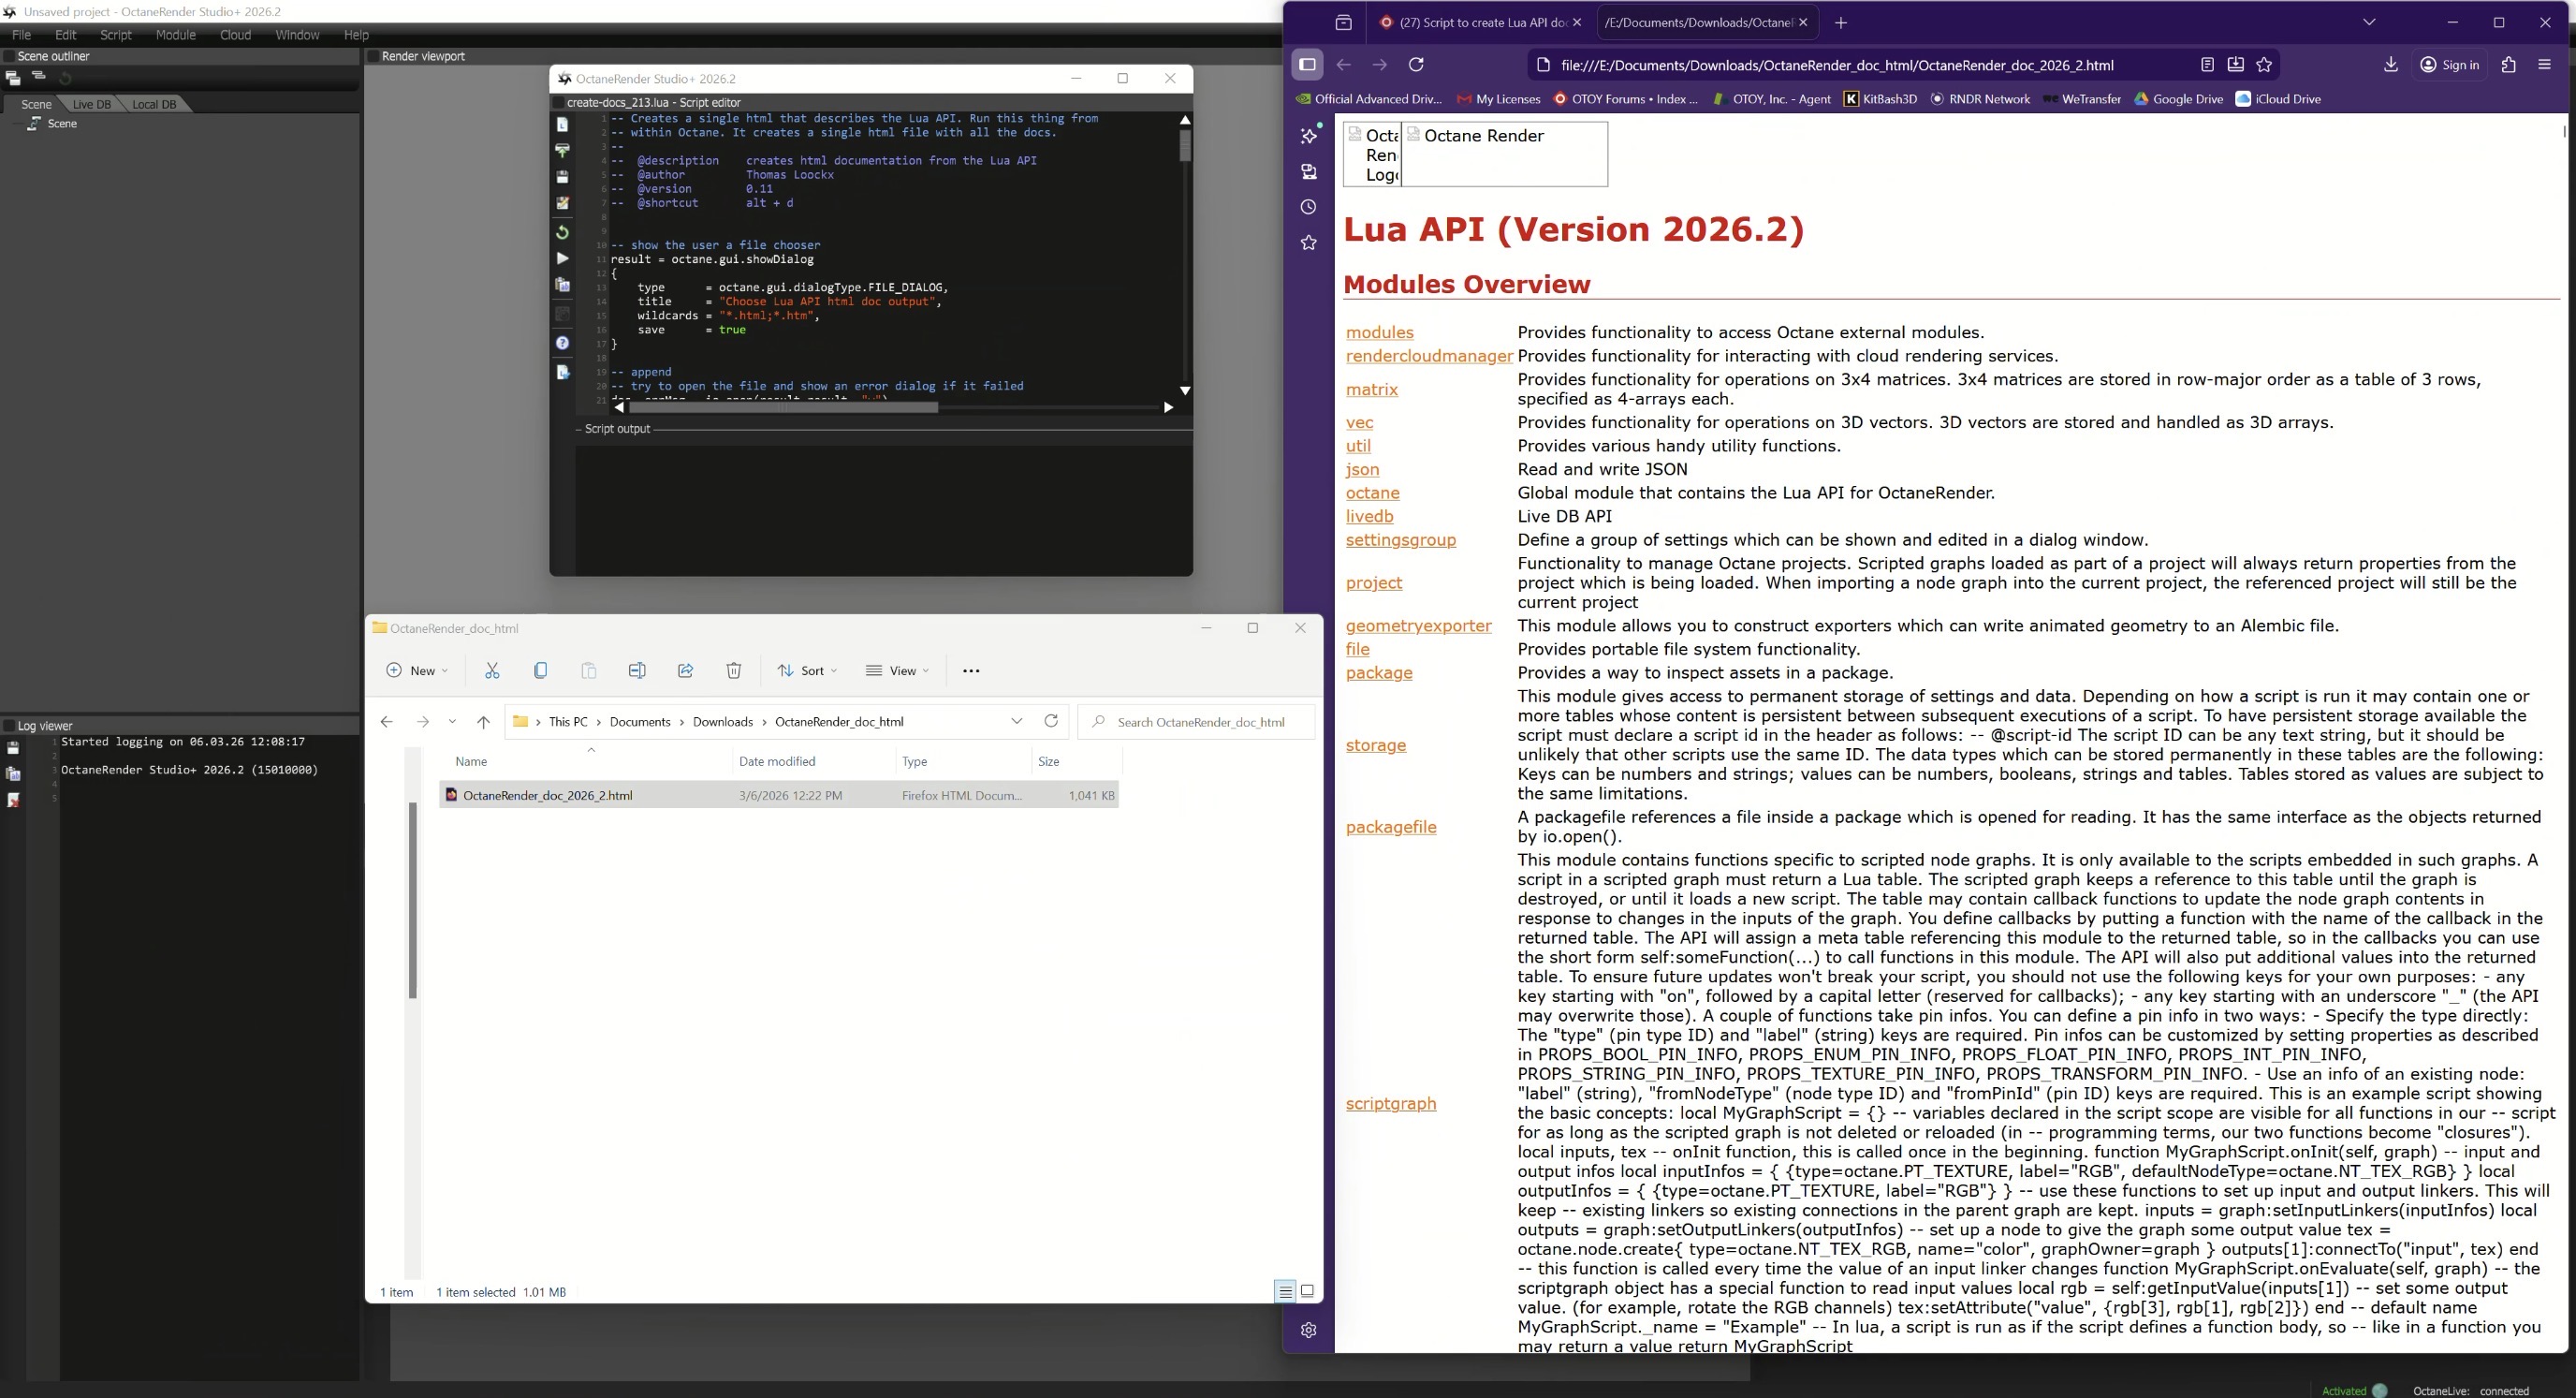
Task: Bookmark this page with the star icon
Action: [x=2265, y=65]
